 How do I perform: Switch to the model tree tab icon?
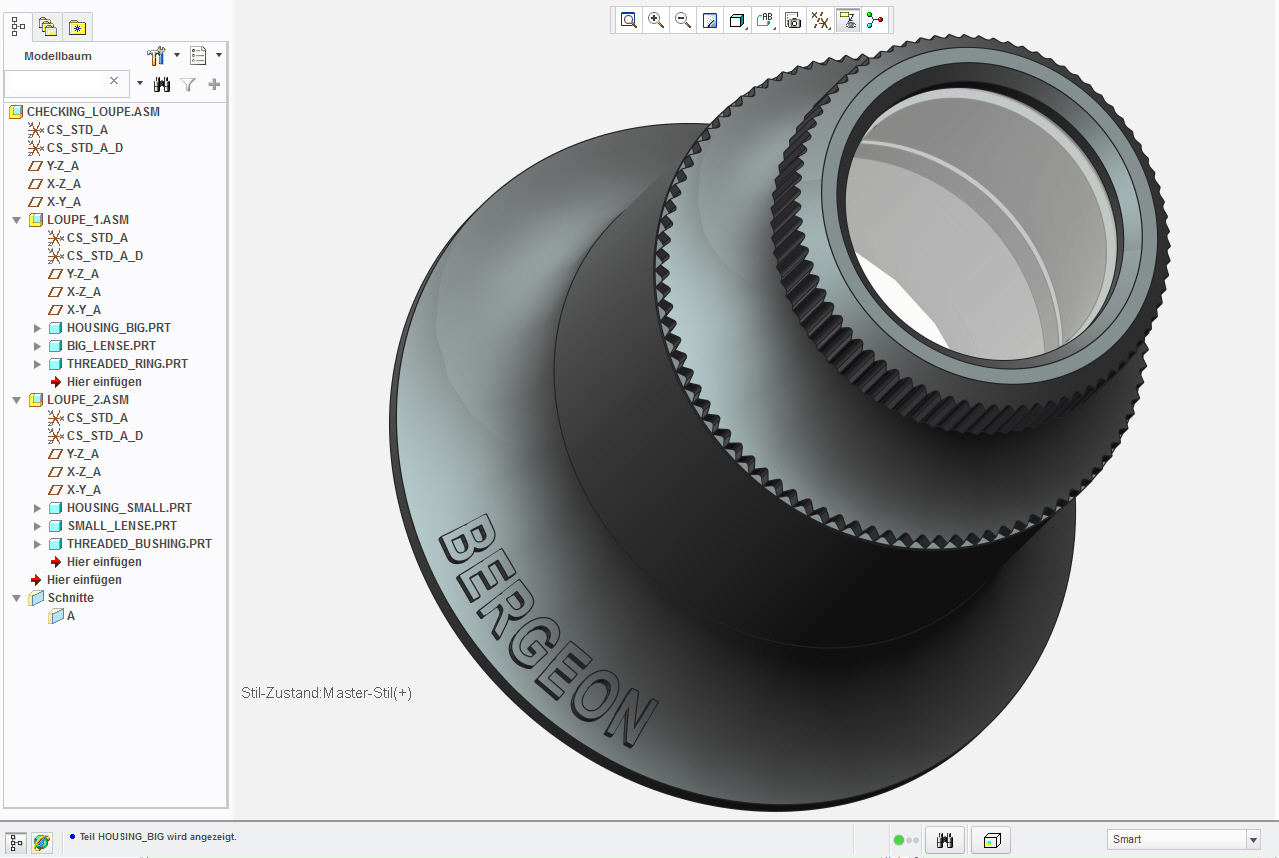click(x=18, y=26)
